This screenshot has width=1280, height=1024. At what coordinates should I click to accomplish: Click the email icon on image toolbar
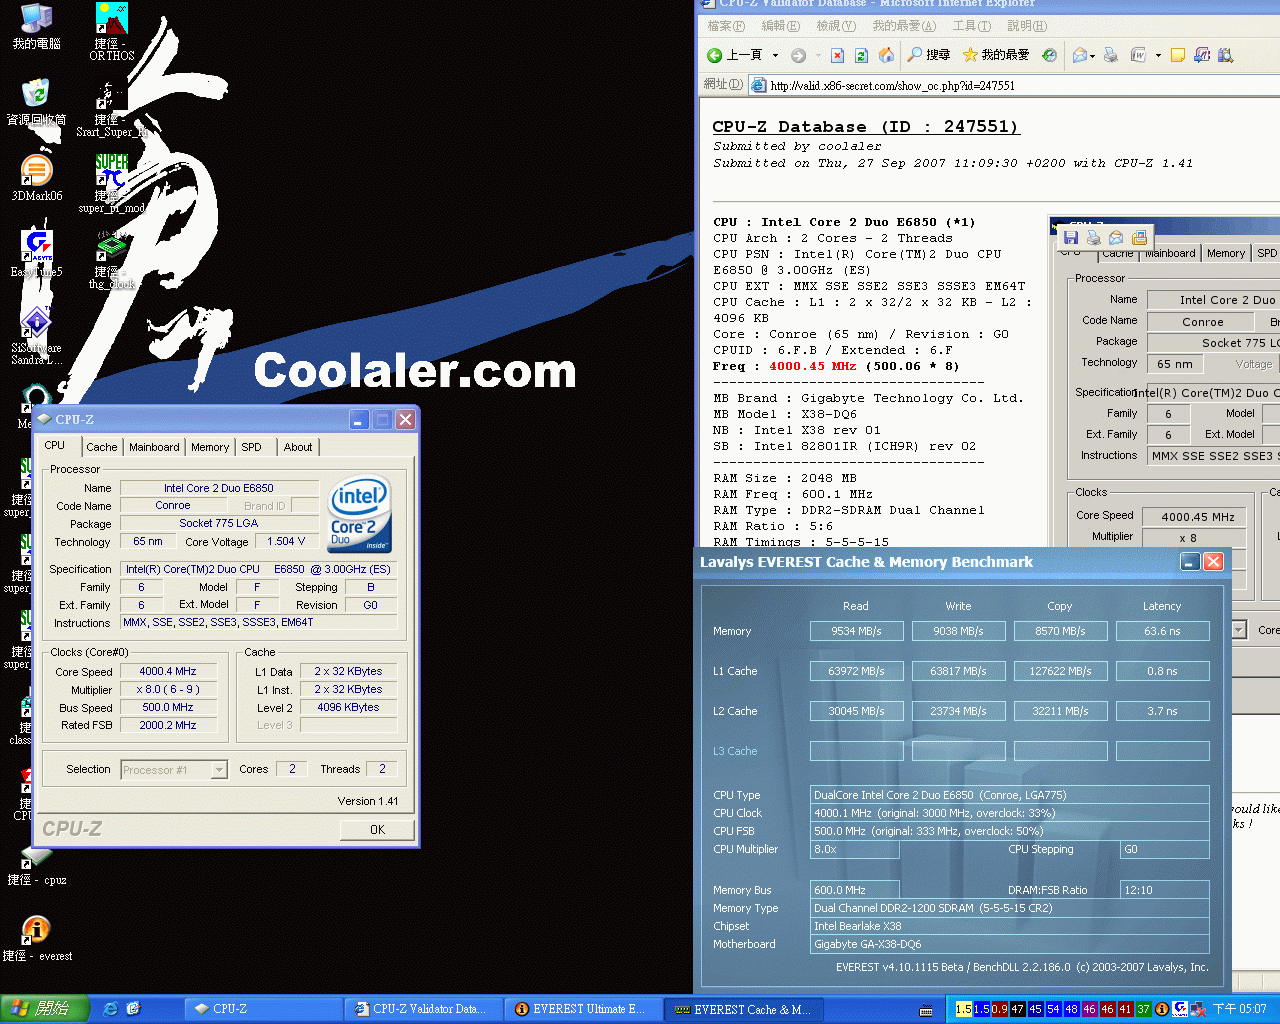pyautogui.click(x=1116, y=237)
